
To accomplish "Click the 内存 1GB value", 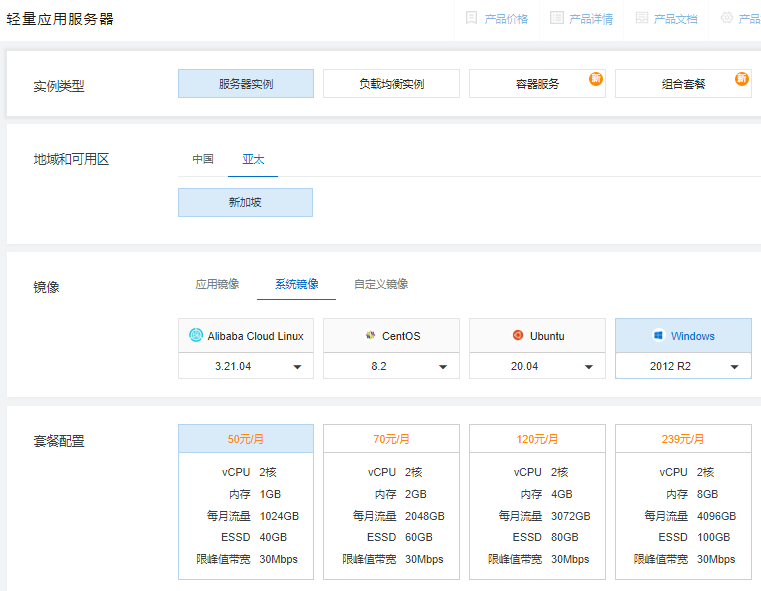I will point(270,494).
